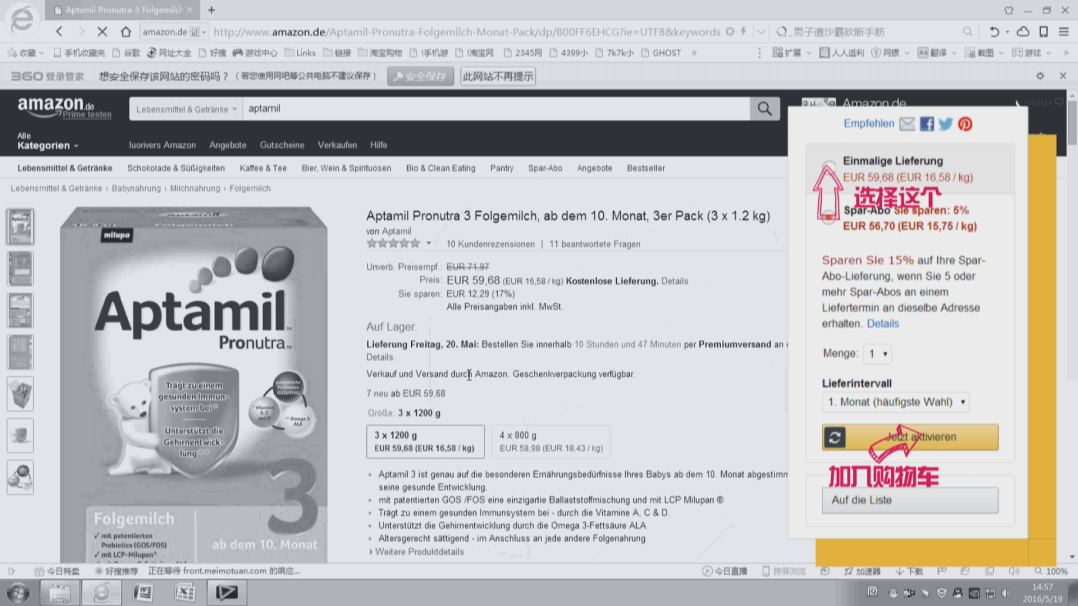This screenshot has width=1078, height=606.
Task: Choose the 4 x 800 g size option
Action: click(551, 442)
